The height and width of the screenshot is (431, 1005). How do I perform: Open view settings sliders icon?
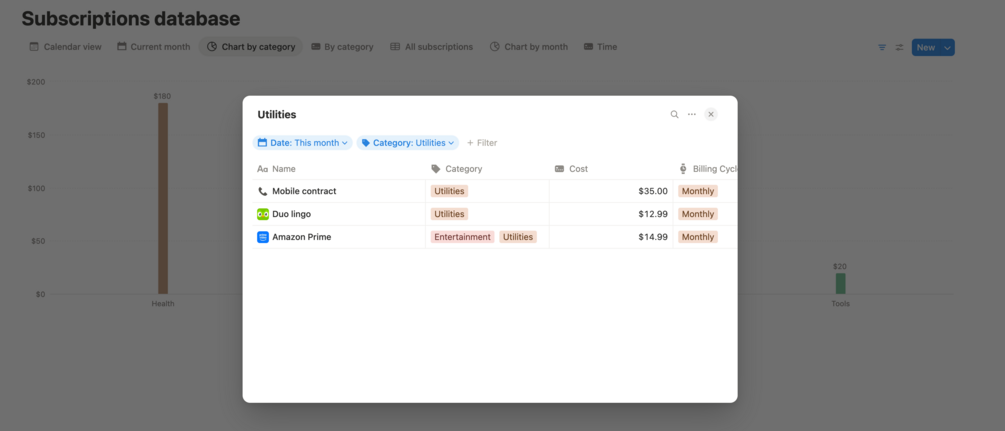pos(900,47)
